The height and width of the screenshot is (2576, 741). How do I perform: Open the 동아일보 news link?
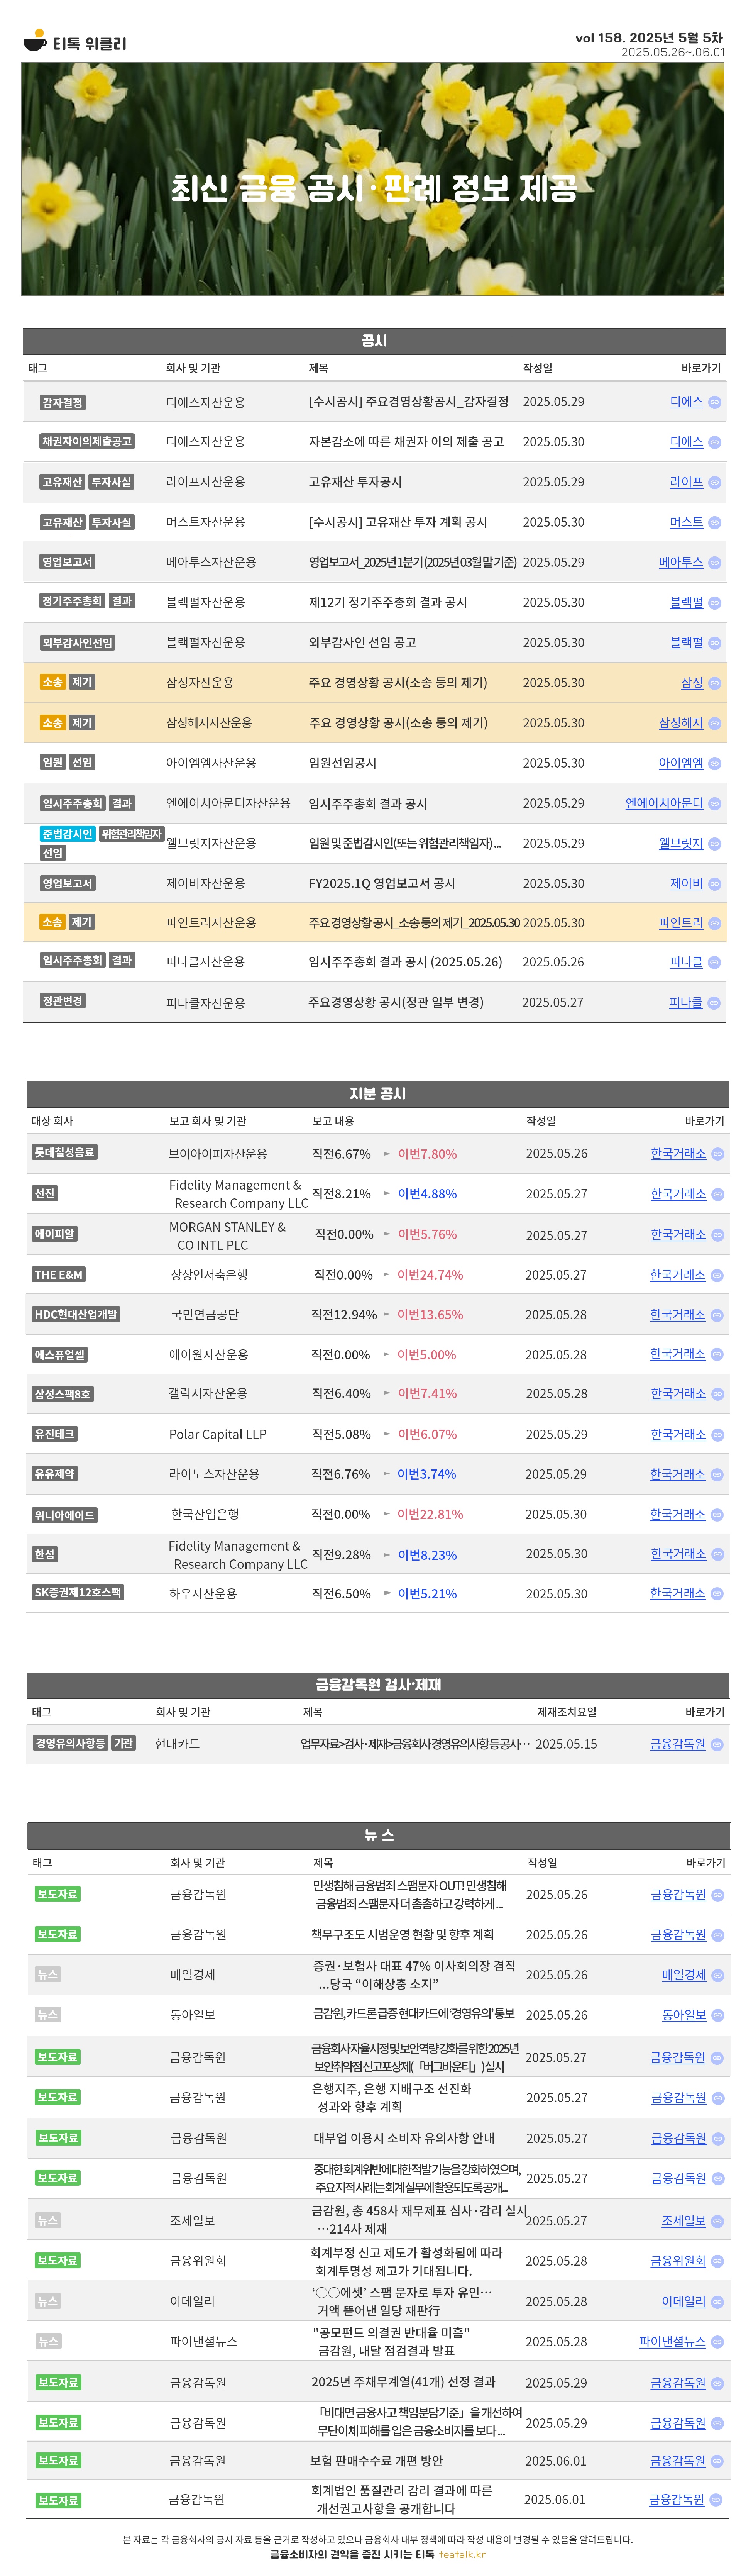tap(683, 2015)
